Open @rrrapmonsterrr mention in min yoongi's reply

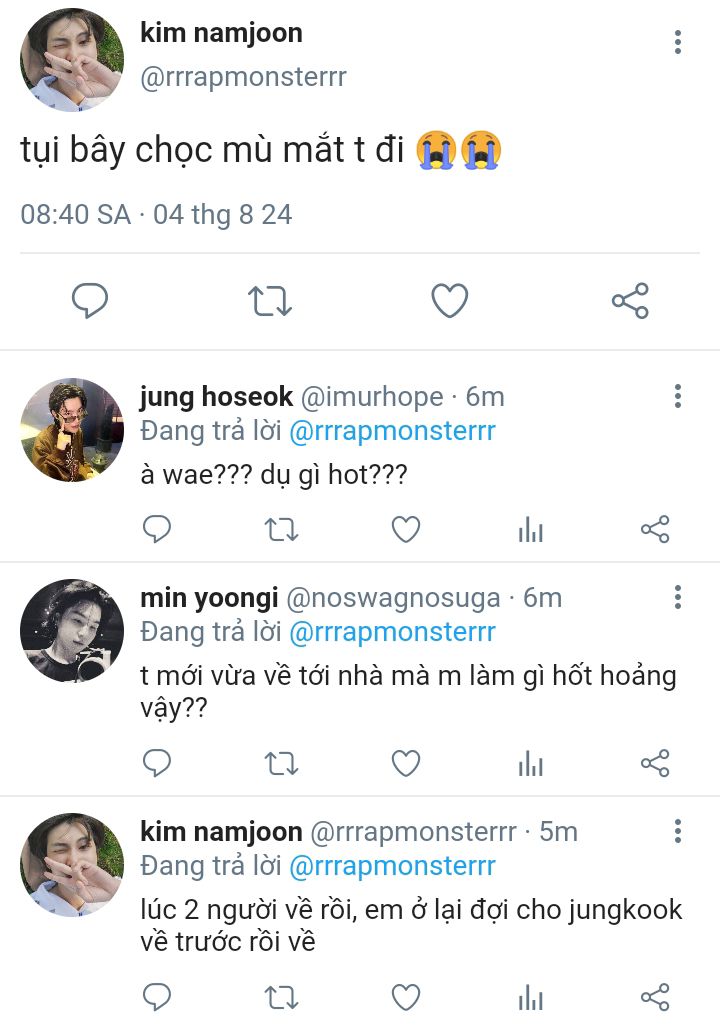click(x=392, y=632)
